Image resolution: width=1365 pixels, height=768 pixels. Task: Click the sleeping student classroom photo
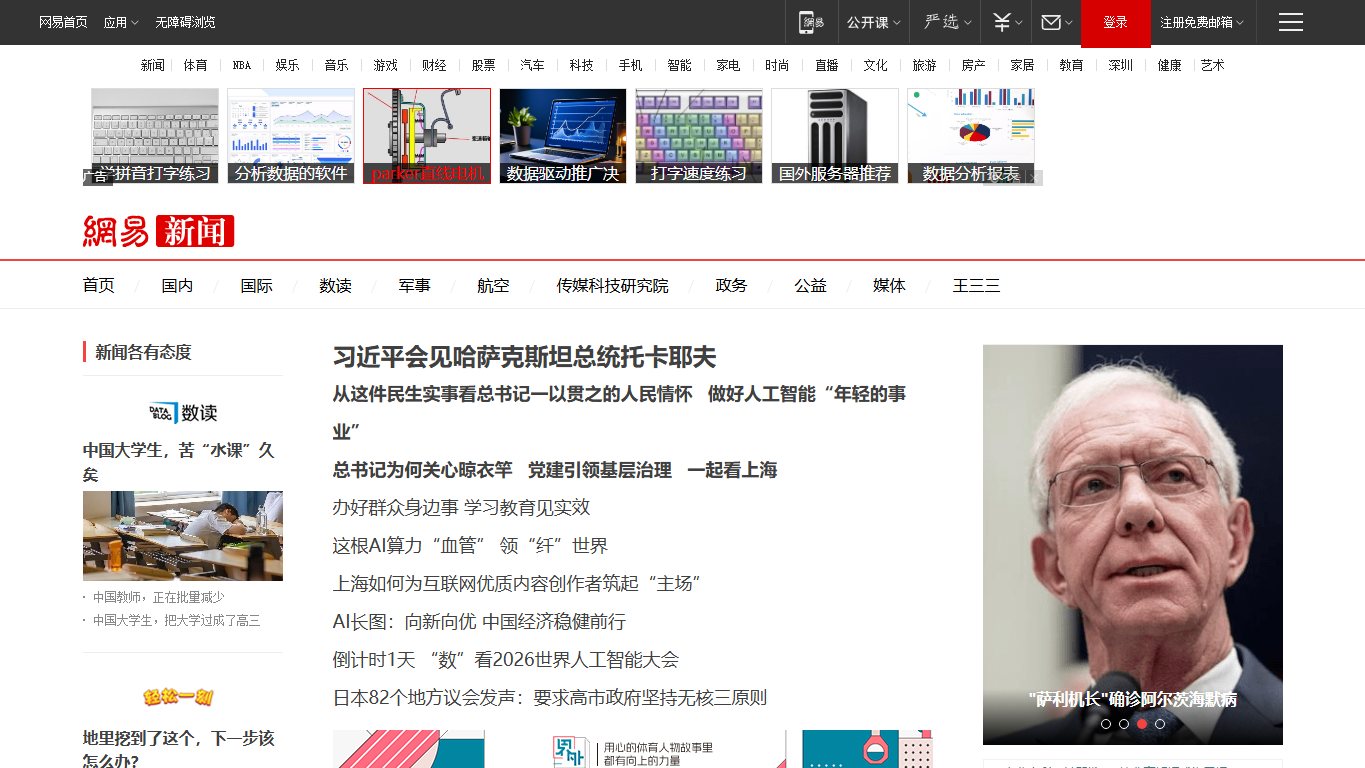183,536
